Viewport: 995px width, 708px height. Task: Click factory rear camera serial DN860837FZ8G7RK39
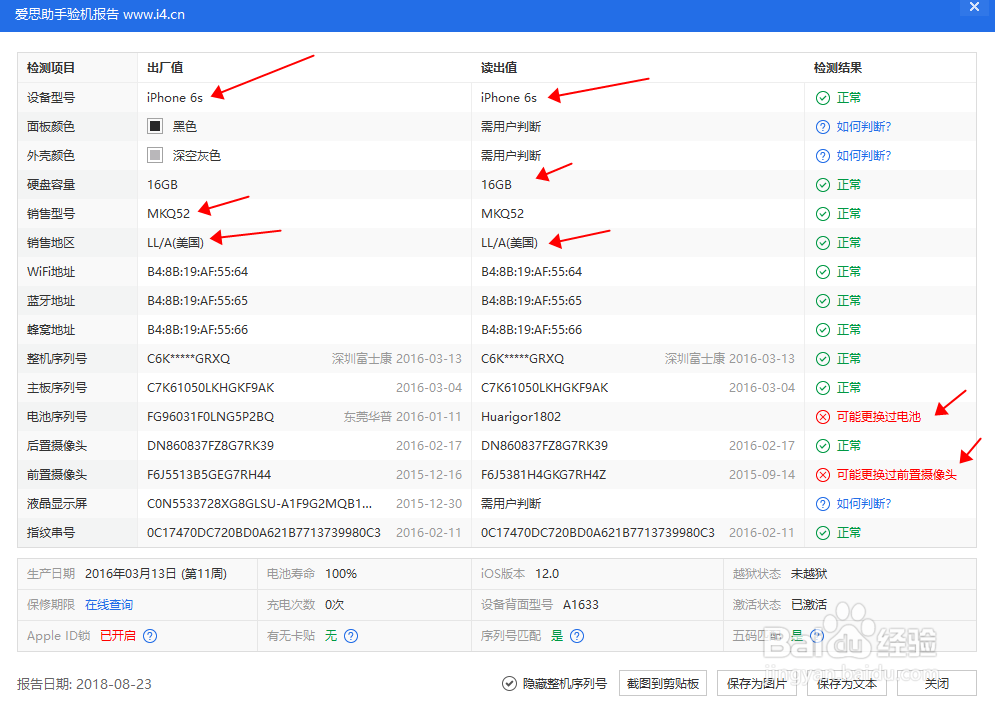tap(211, 446)
